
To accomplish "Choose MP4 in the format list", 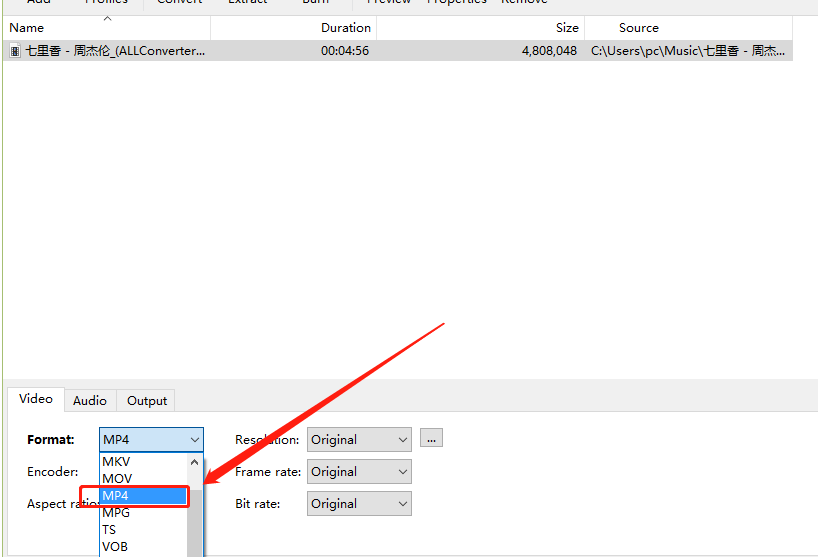I will pyautogui.click(x=143, y=496).
